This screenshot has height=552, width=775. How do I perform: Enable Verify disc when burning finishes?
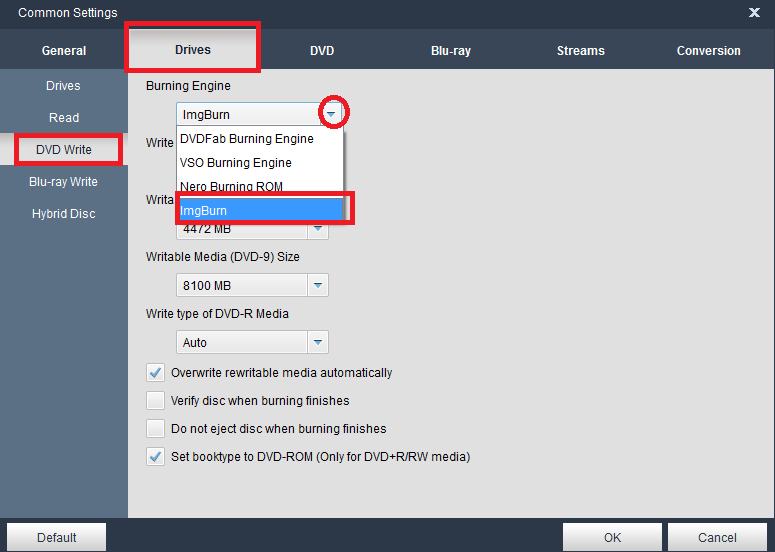click(x=155, y=400)
